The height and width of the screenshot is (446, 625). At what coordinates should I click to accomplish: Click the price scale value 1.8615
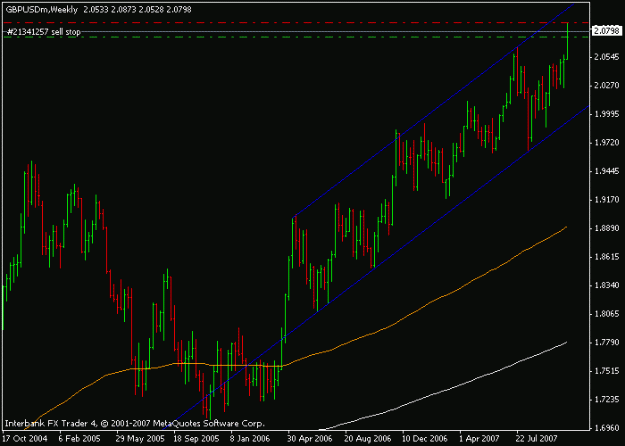[x=607, y=257]
